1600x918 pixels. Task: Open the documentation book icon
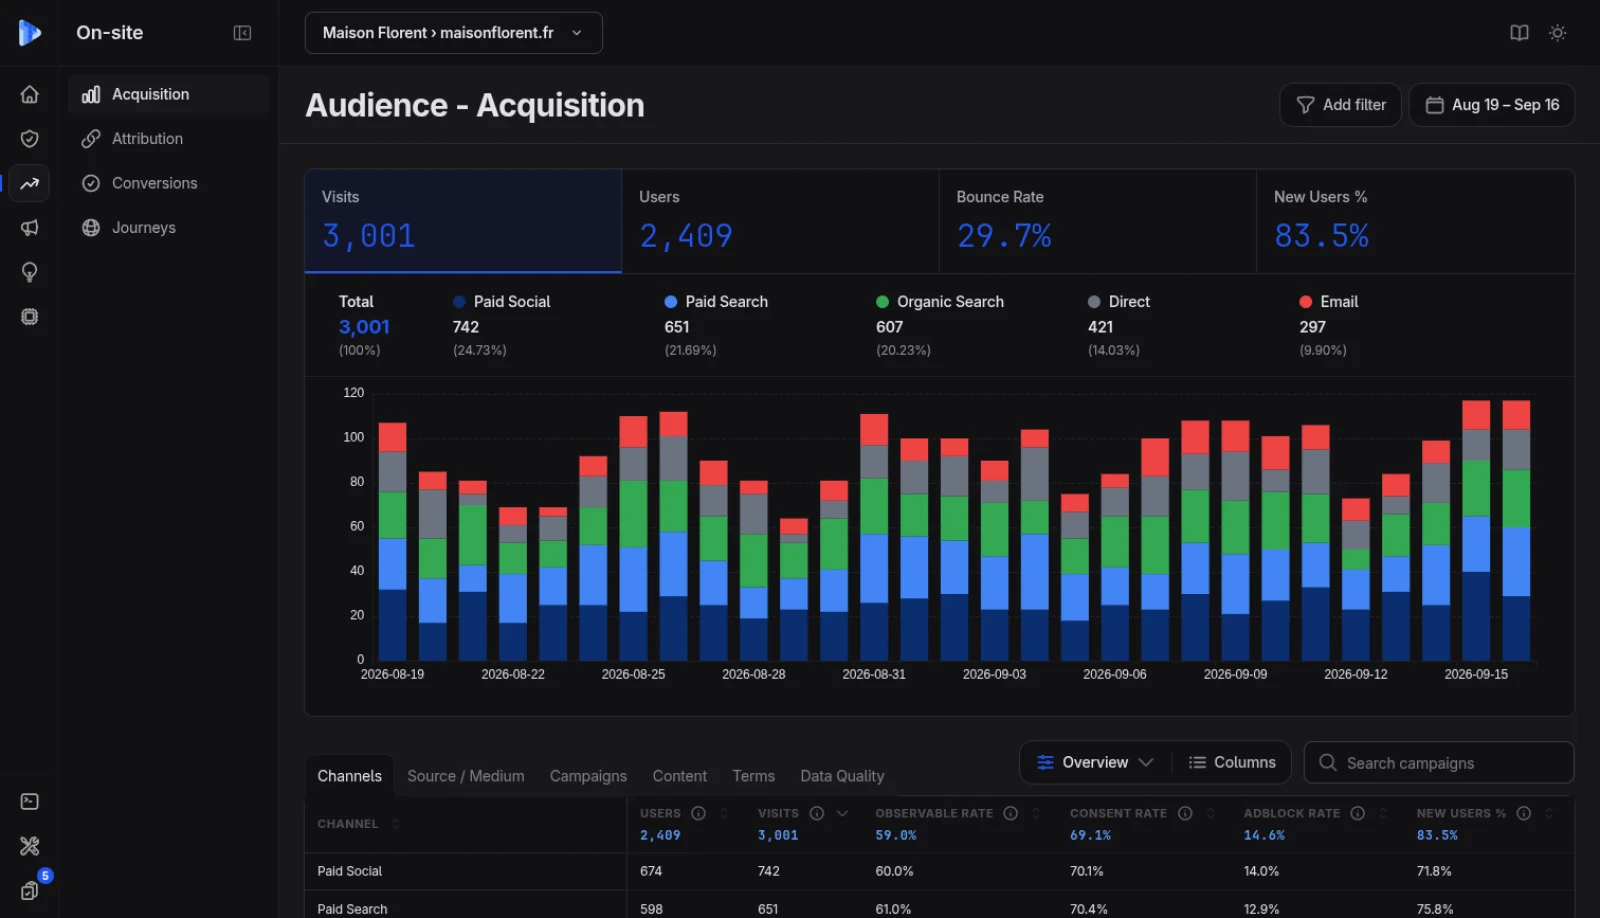point(1519,33)
